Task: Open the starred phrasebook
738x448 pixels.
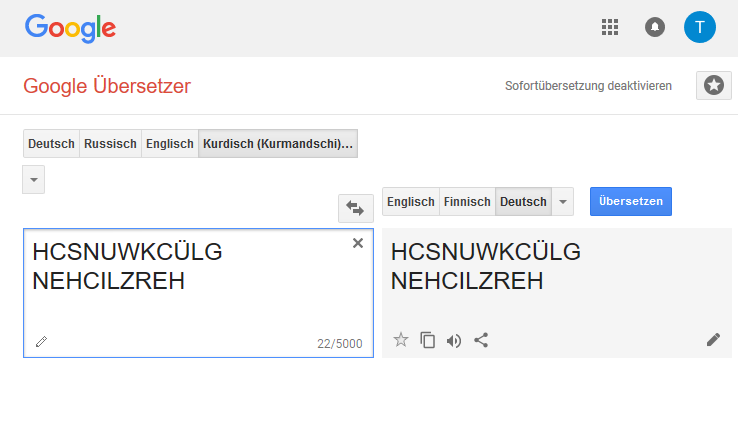Action: [x=713, y=86]
